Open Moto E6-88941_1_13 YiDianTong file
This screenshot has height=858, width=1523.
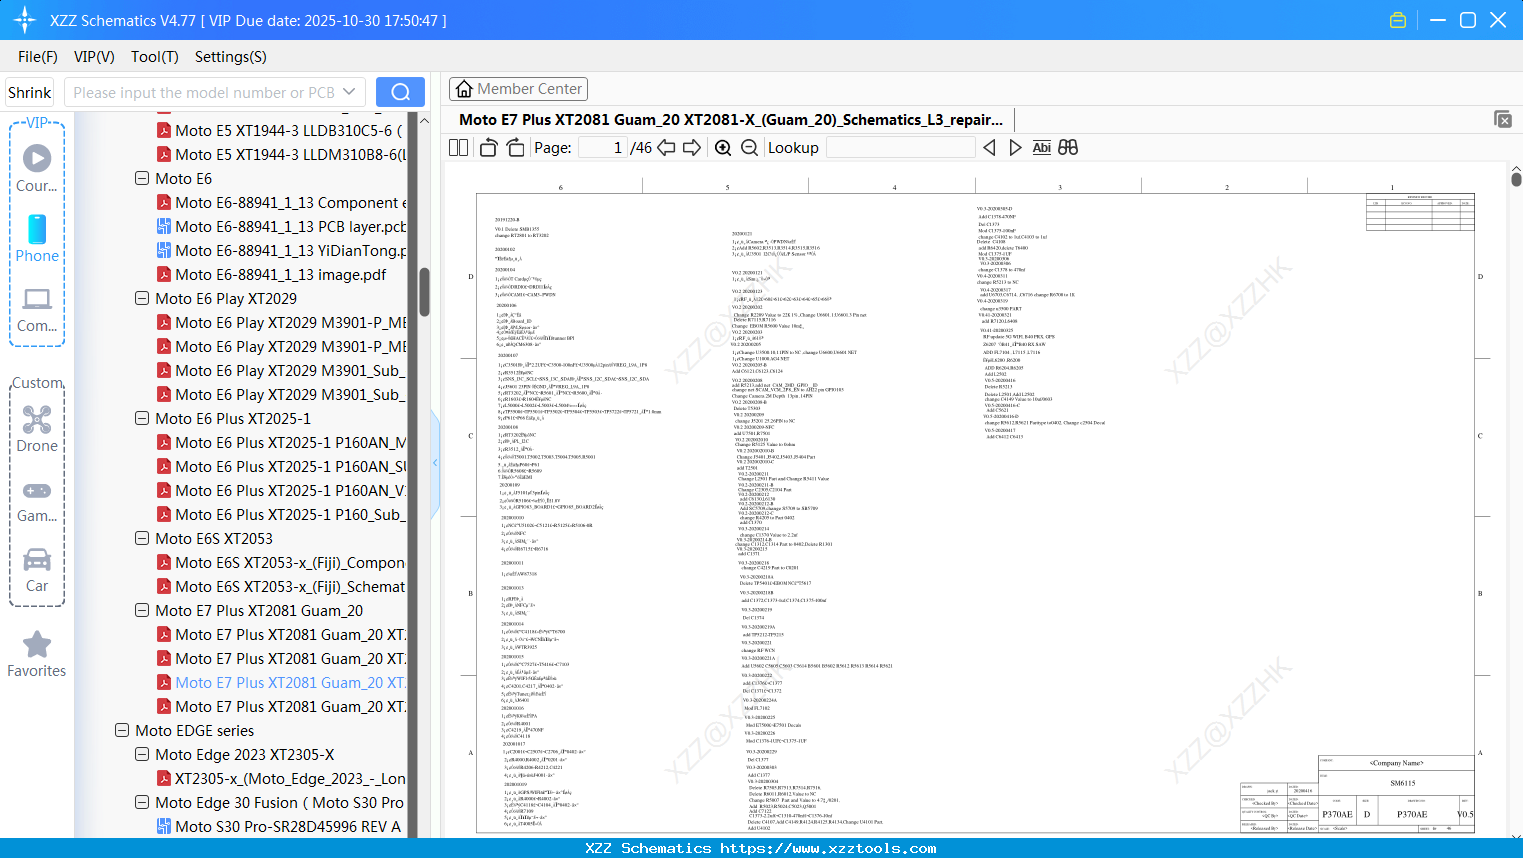coord(282,251)
